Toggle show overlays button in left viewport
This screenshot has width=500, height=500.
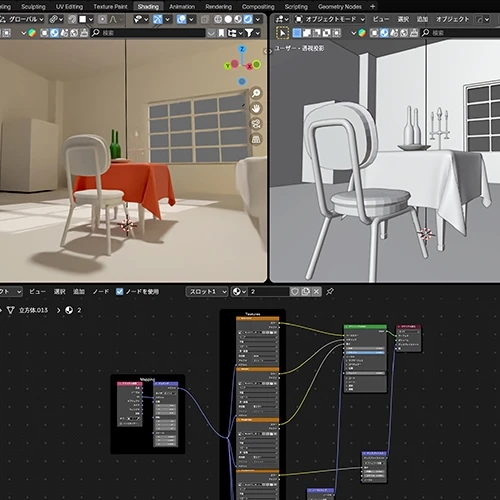pyautogui.click(x=181, y=19)
